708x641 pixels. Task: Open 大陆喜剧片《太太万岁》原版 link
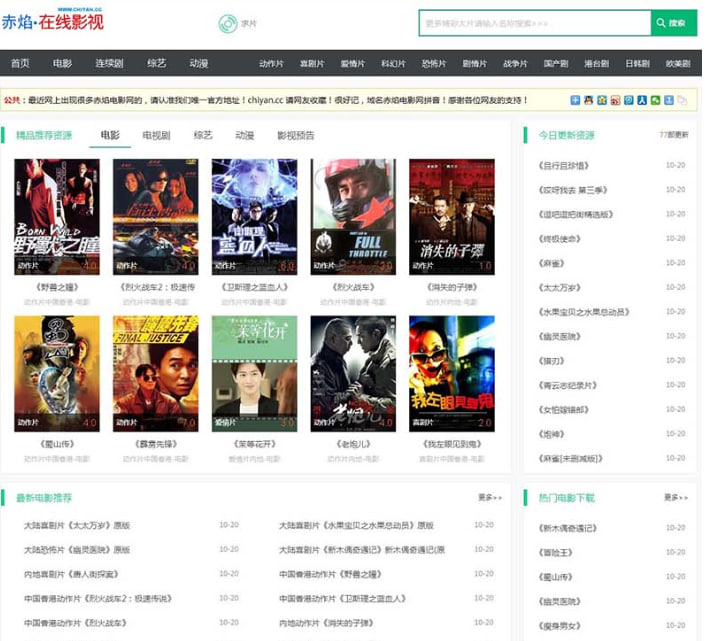point(77,525)
